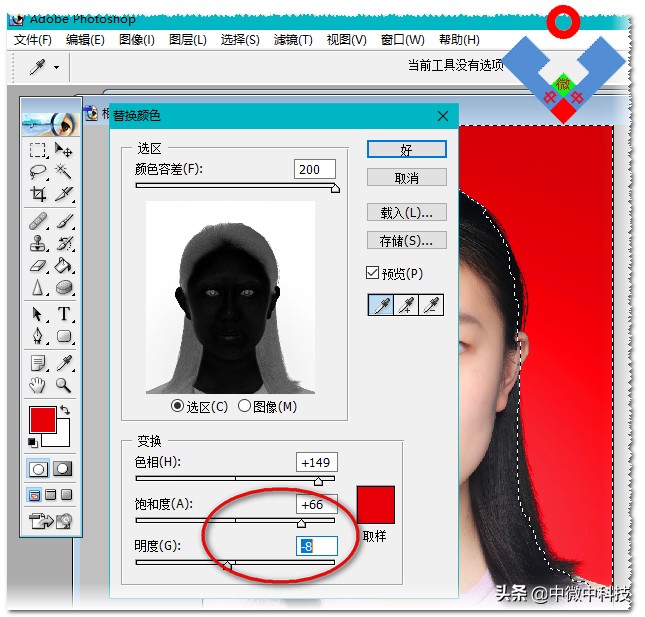645x617 pixels.
Task: Open the 窗口(W) menu
Action: [402, 40]
